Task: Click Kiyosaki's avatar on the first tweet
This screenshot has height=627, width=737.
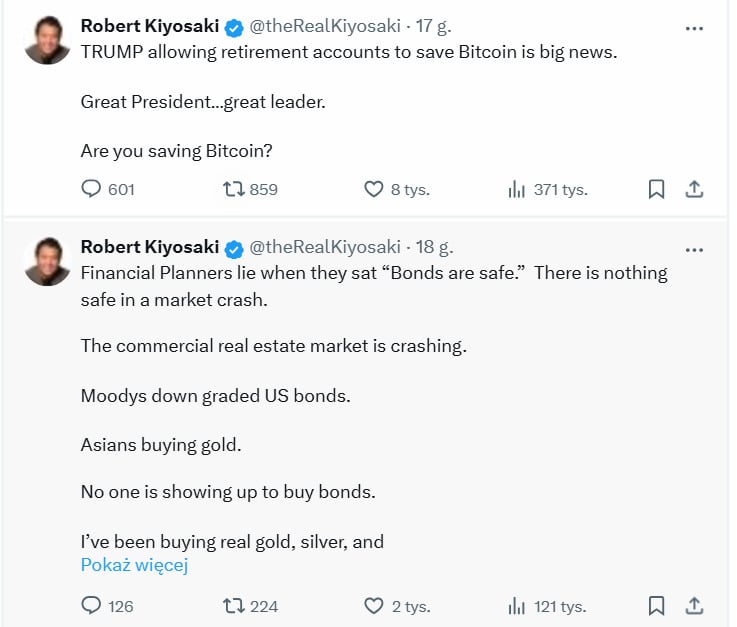Action: (x=46, y=40)
